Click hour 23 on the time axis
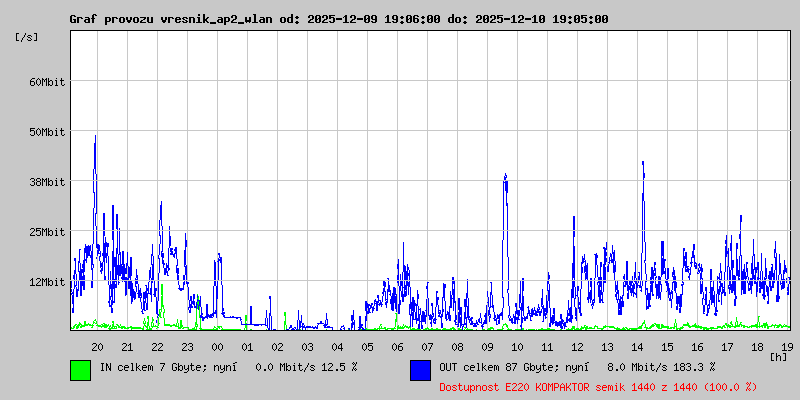The image size is (800, 400). pos(188,347)
